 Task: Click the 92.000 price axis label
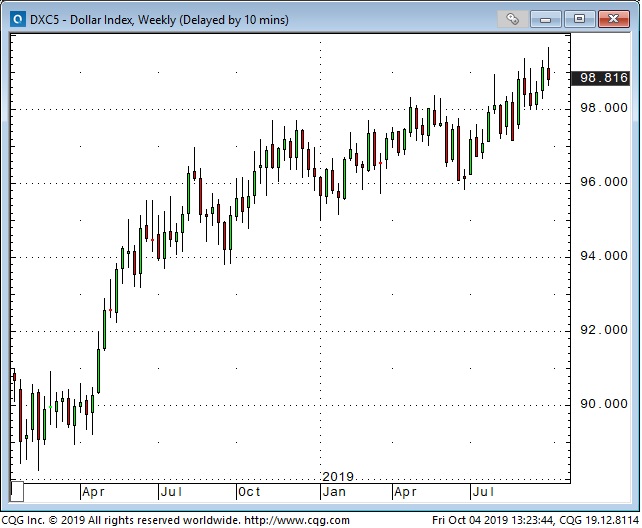coord(604,330)
